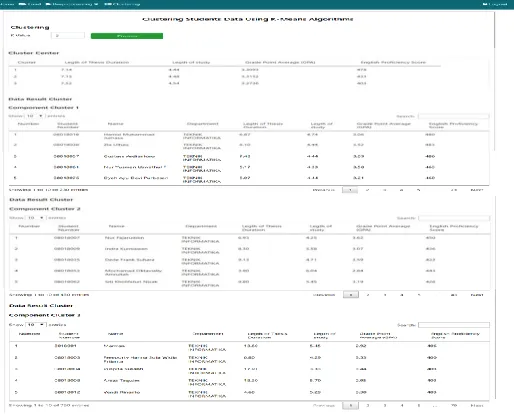Viewport: 514px width, 414px height.
Task: Click the 'Component Cluster 1' heading
Action: (x=44, y=108)
